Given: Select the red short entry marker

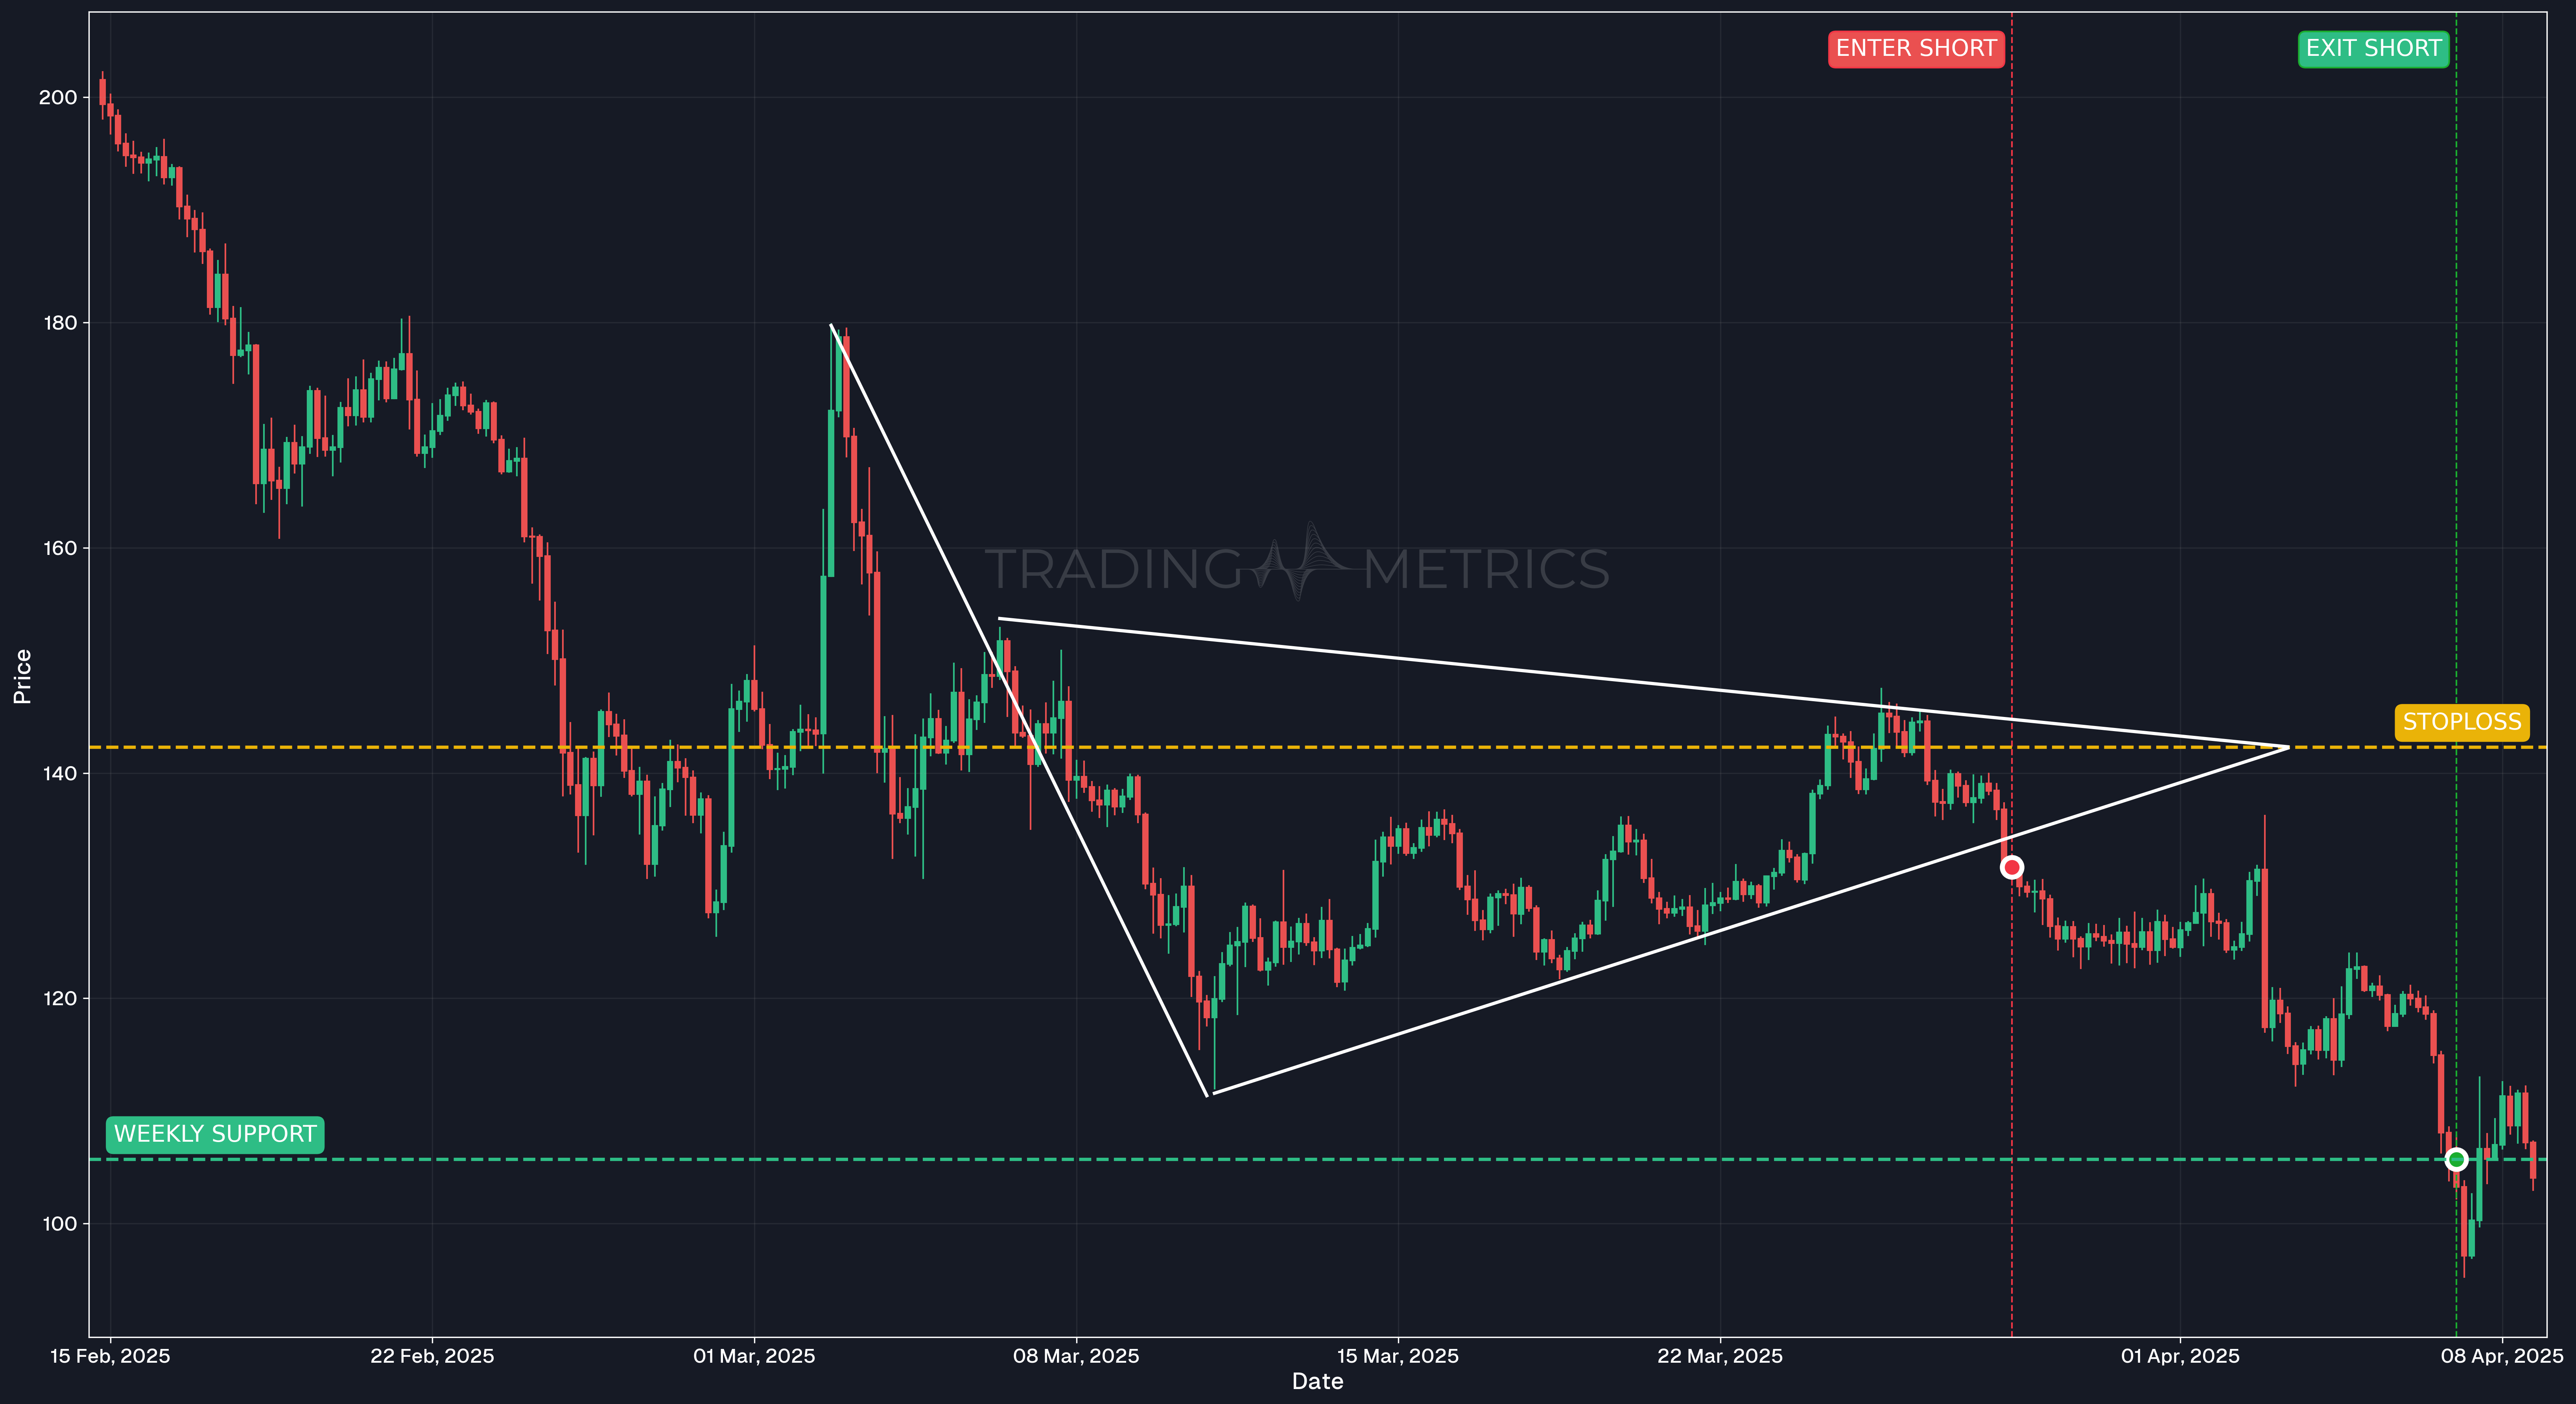Looking at the screenshot, I should [x=2012, y=867].
